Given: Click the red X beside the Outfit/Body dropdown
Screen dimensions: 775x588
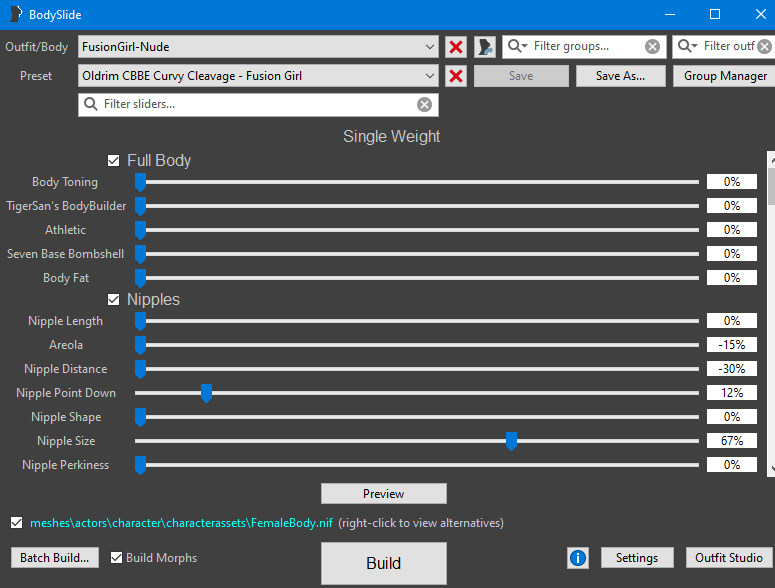Looking at the screenshot, I should coord(456,47).
